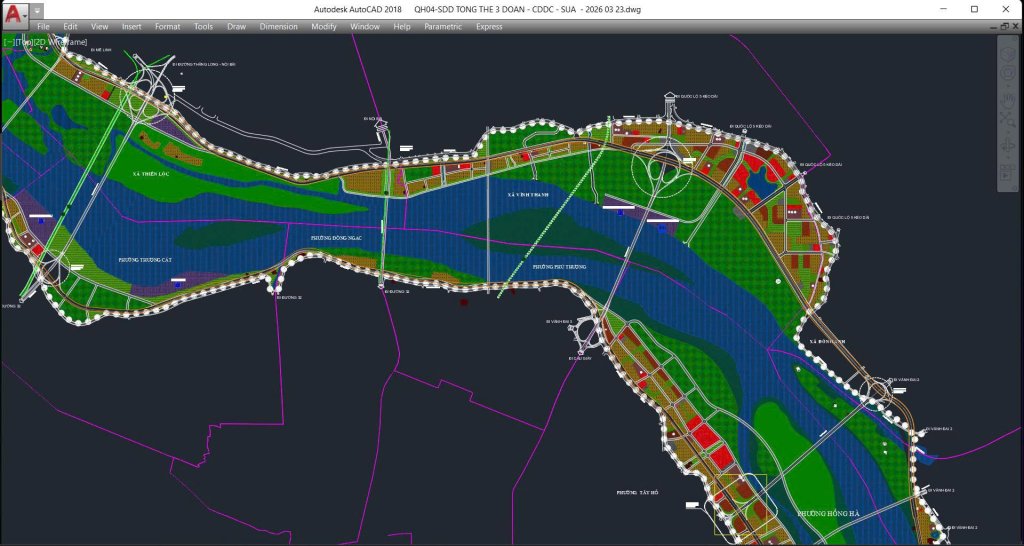1024x546 pixels.
Task: Open the Insert menu
Action: [131, 27]
